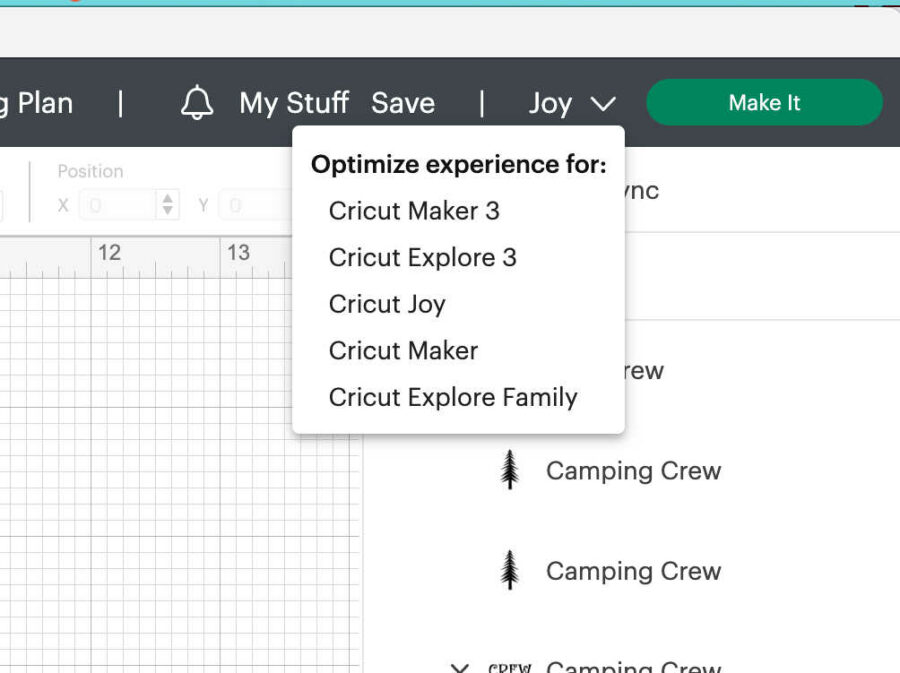Select the second tree Camping Crew layer

(632, 571)
